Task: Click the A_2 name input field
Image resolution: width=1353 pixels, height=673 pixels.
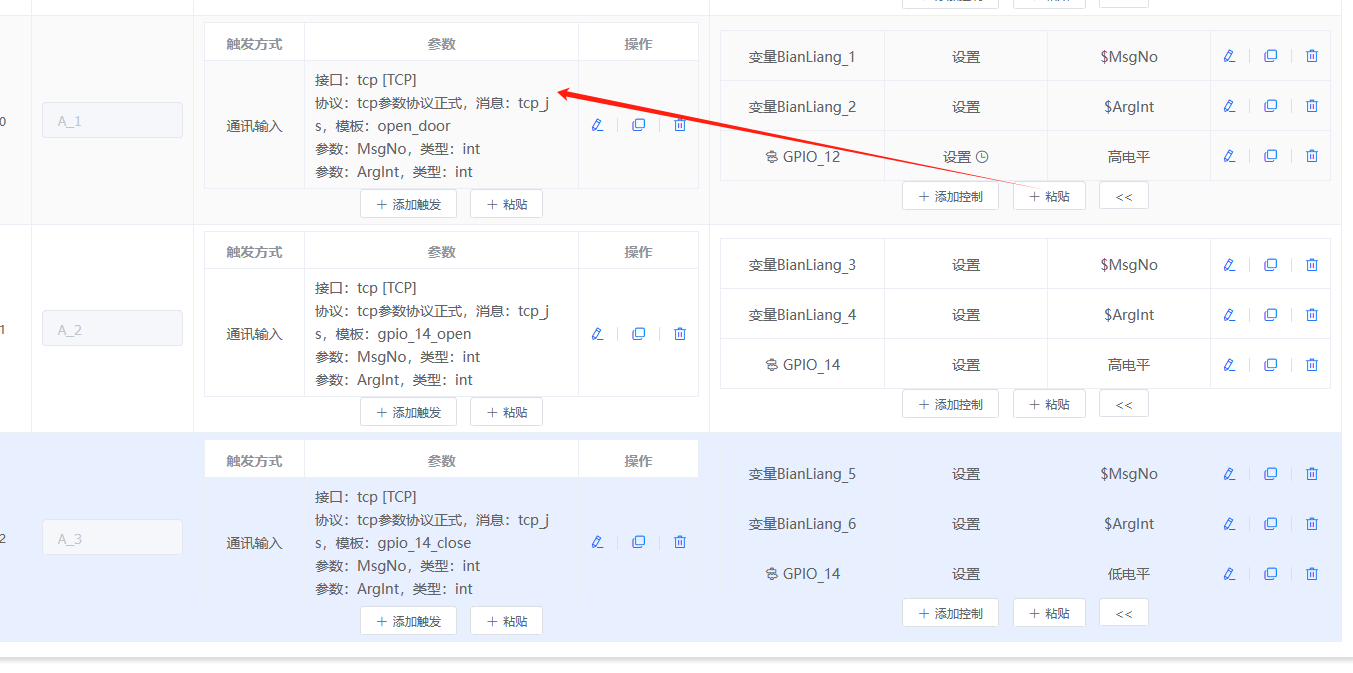Action: point(112,328)
